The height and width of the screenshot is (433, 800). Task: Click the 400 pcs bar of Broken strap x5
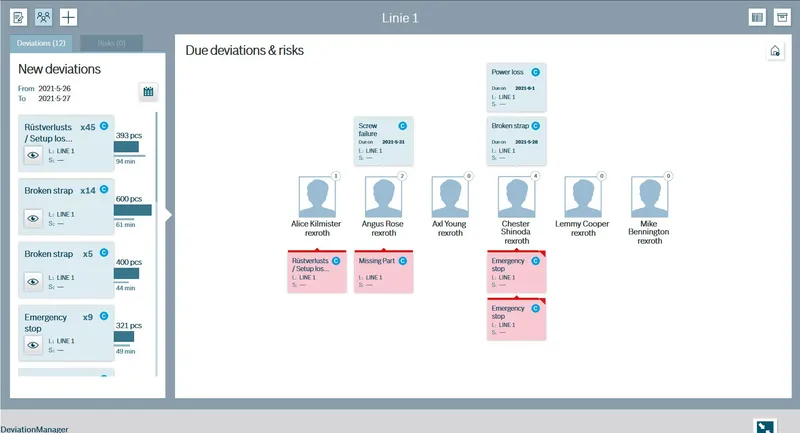pyautogui.click(x=127, y=274)
